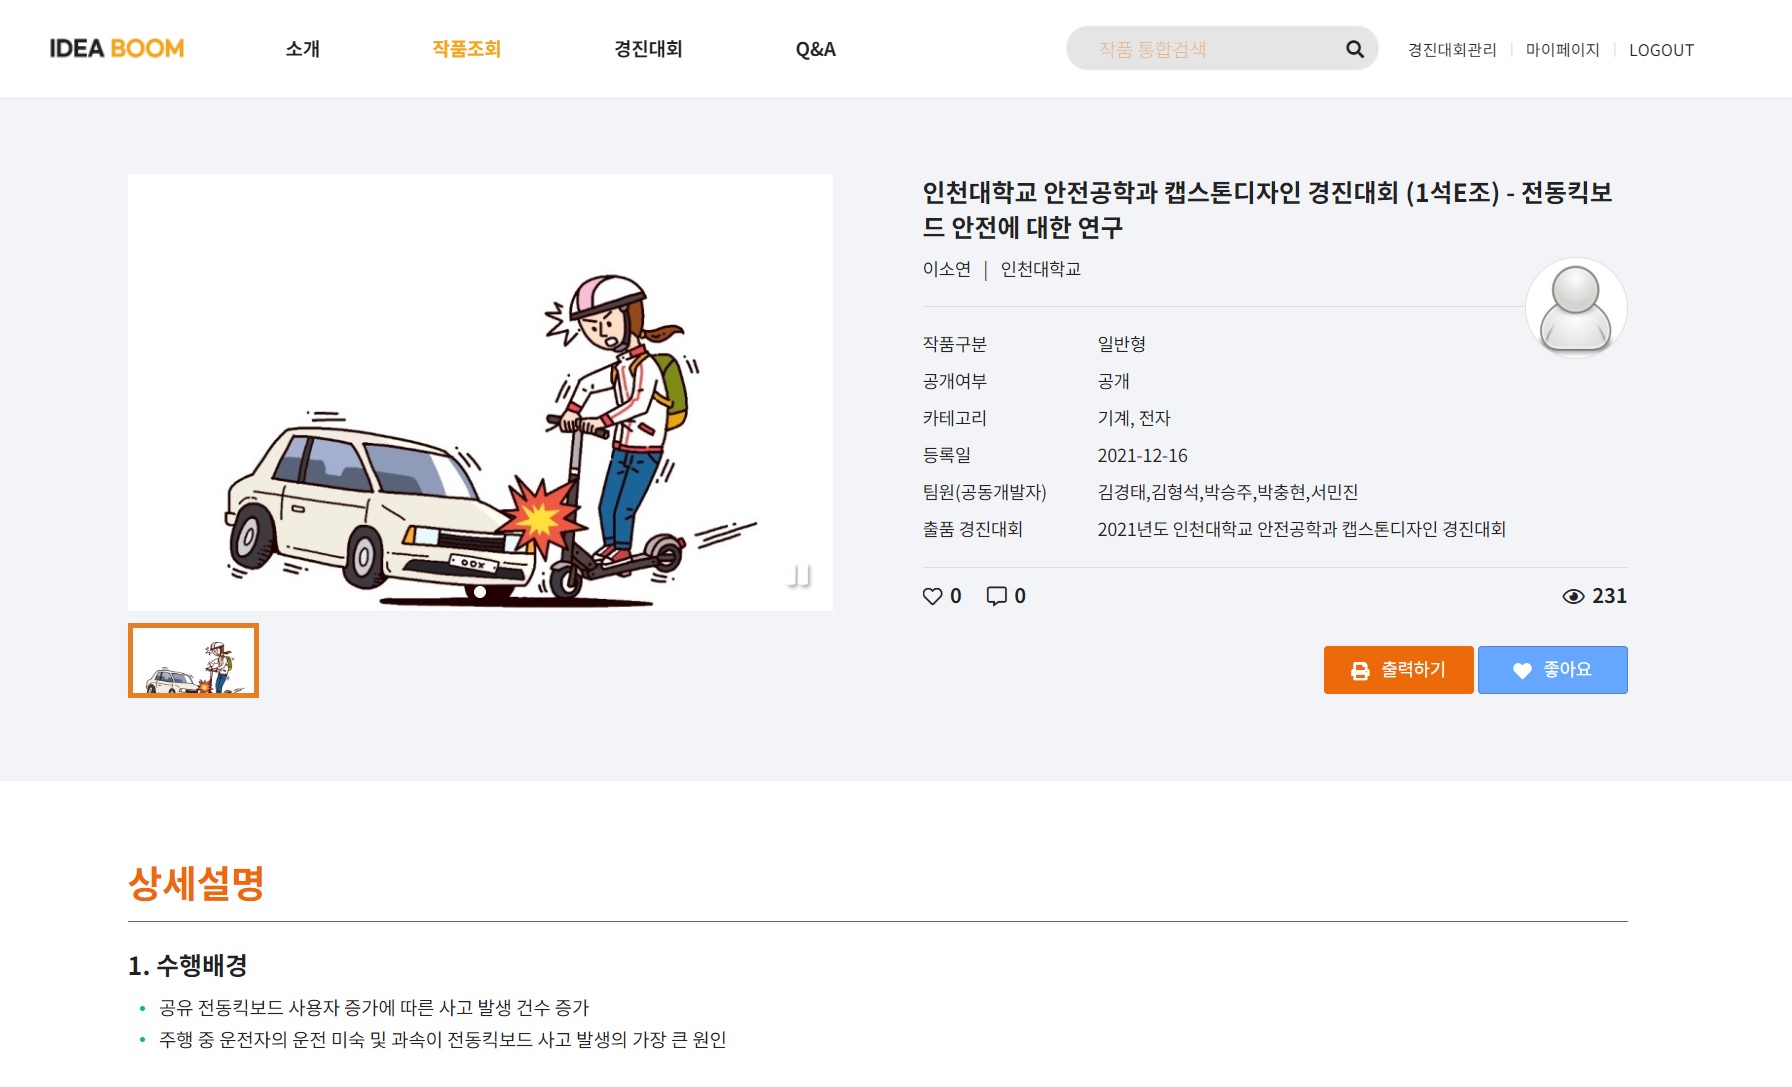This screenshot has width=1792, height=1087.
Task: Pause the image slideshow
Action: coord(798,576)
